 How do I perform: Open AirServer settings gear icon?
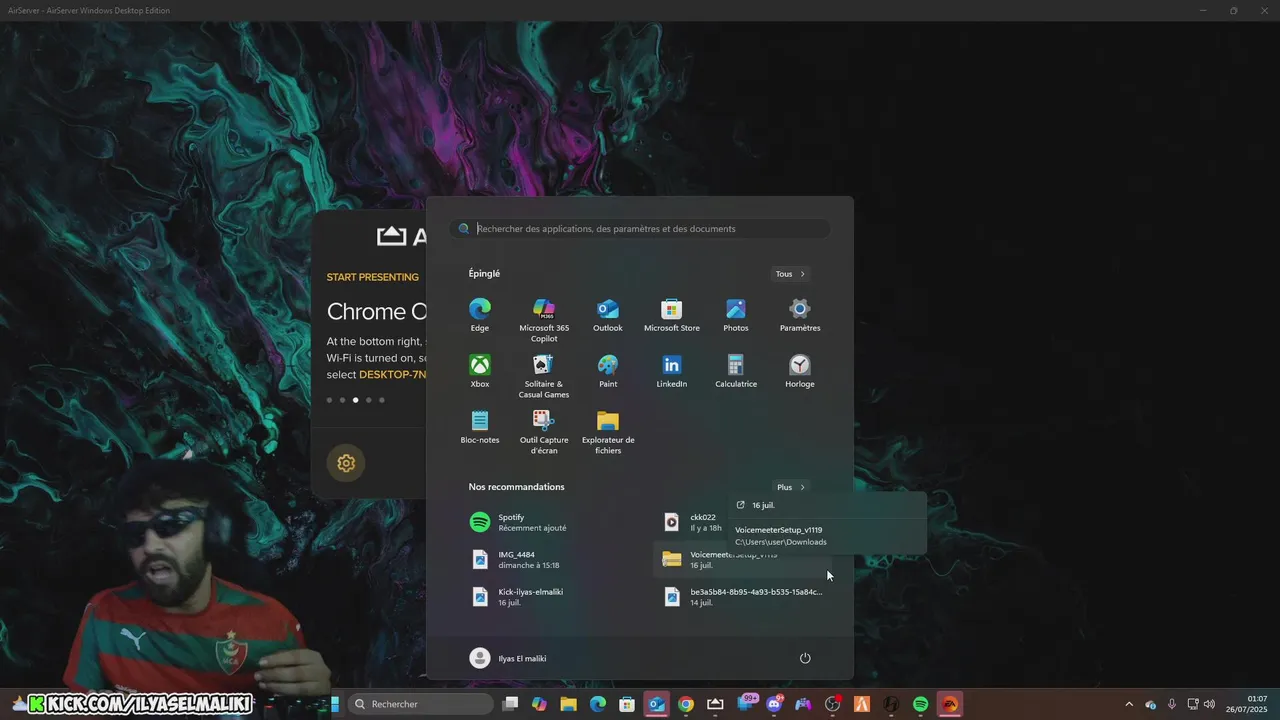[346, 463]
